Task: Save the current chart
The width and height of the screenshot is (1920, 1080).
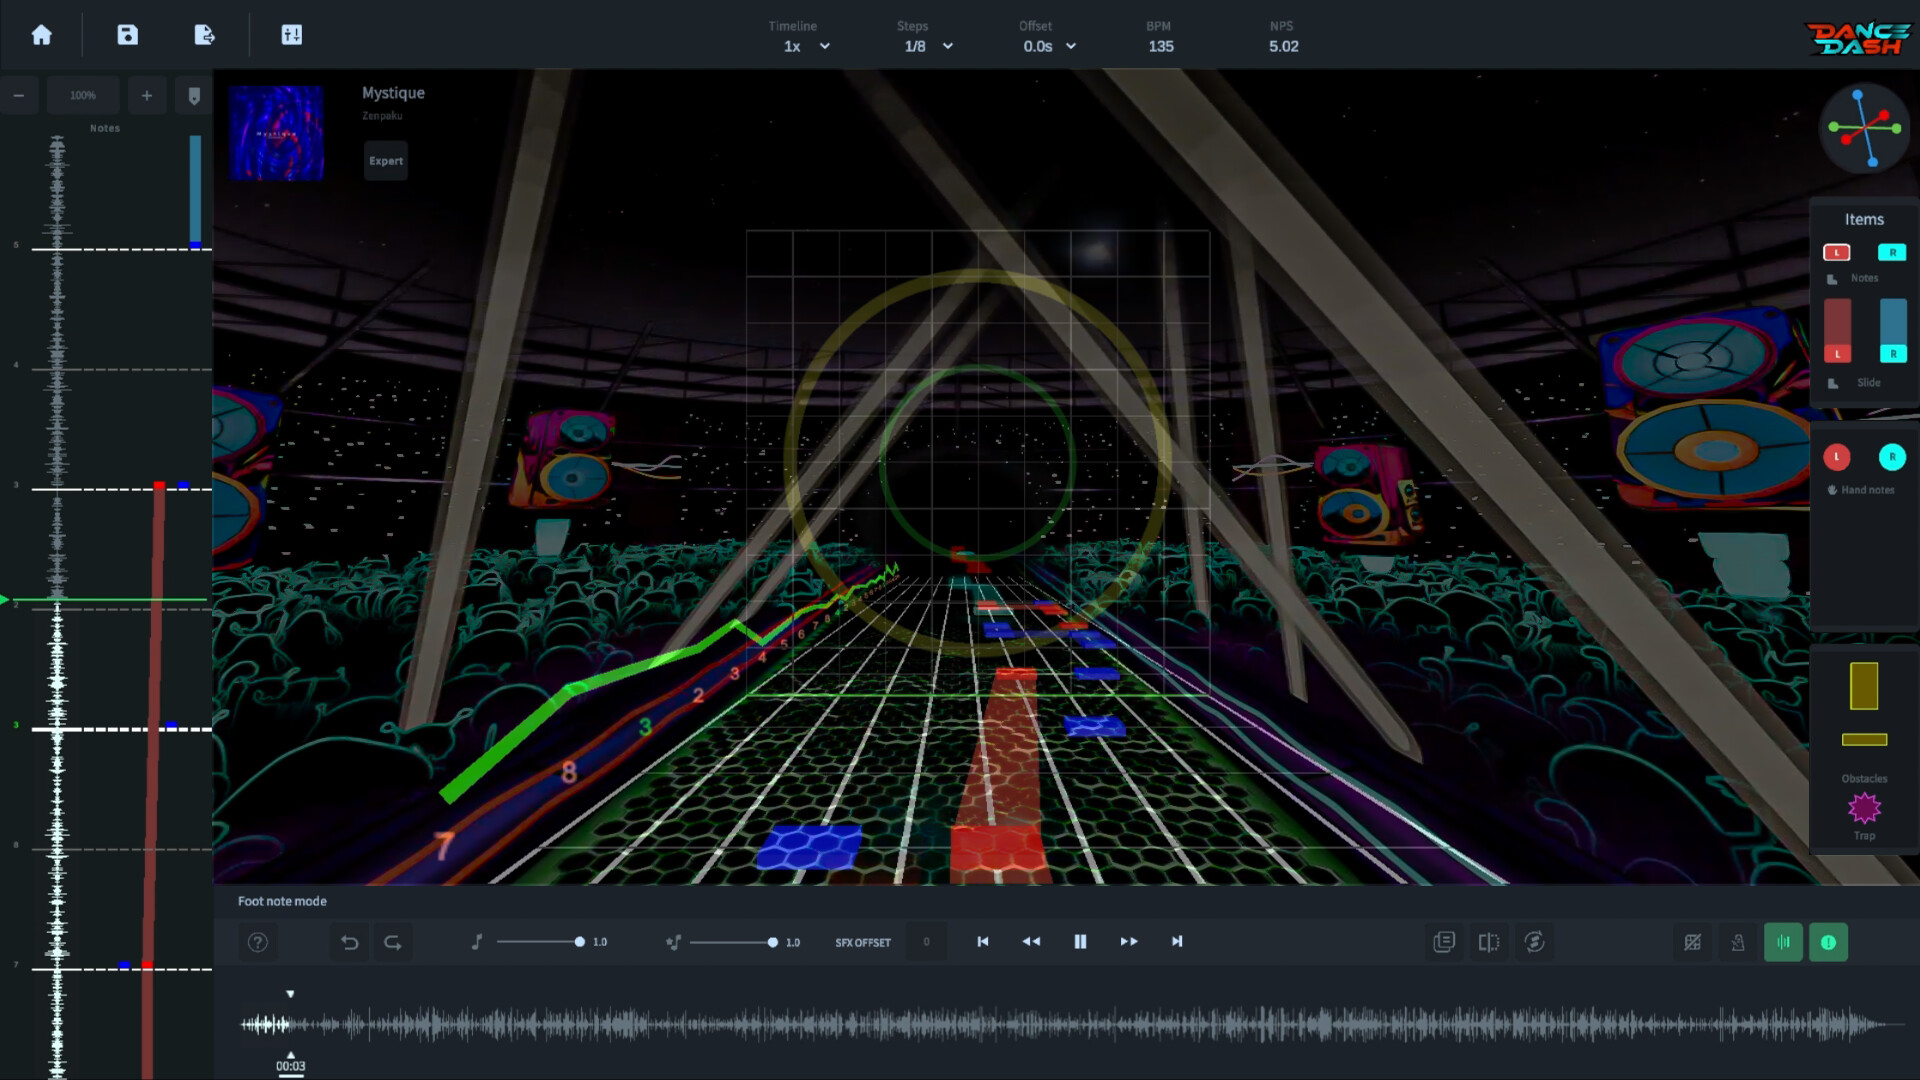Action: [x=126, y=34]
